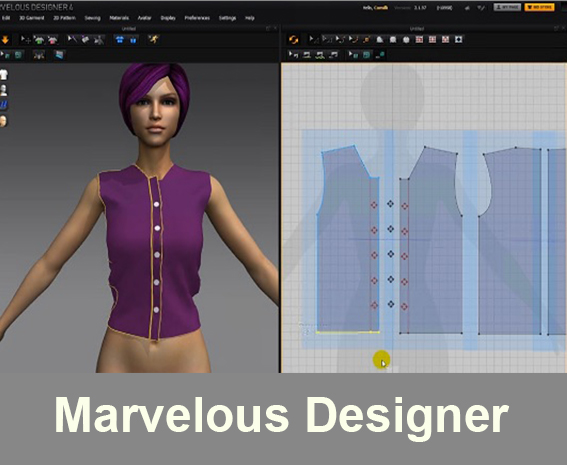Select the 3D Select/Move arrow tool
567x465 pixels.
pyautogui.click(x=25, y=40)
